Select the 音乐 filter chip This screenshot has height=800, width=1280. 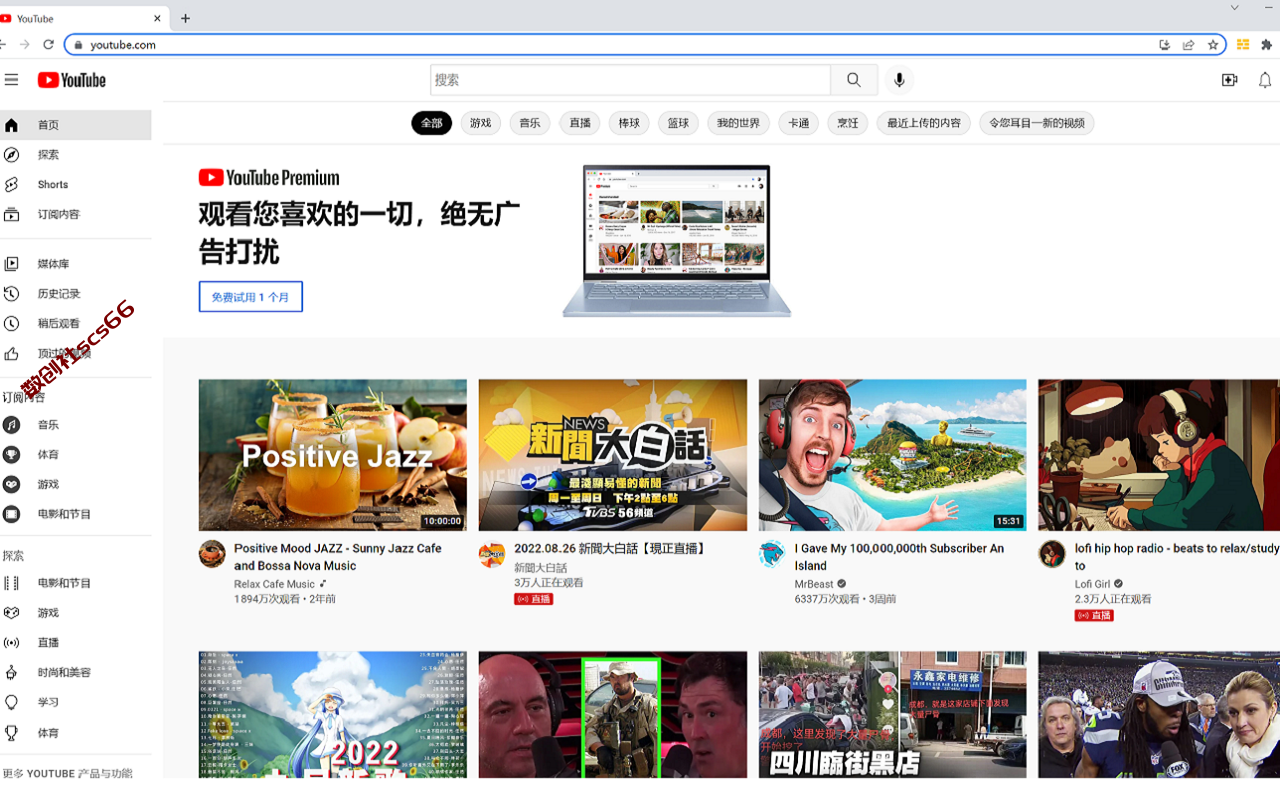530,123
